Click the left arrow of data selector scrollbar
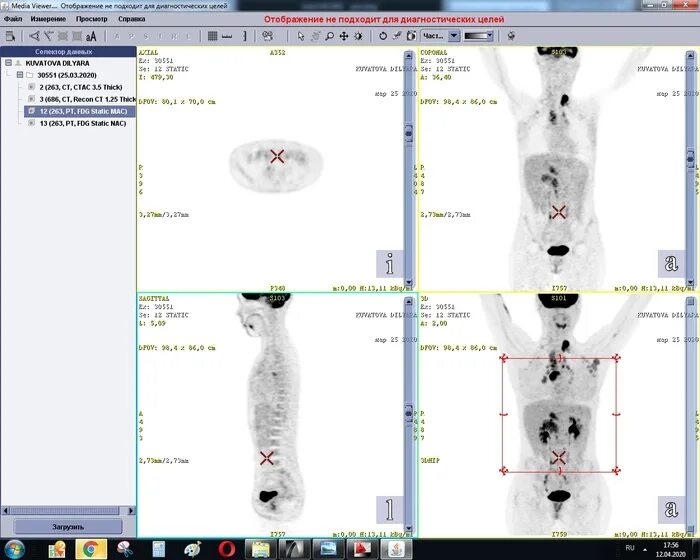The width and height of the screenshot is (700, 560). [5, 510]
